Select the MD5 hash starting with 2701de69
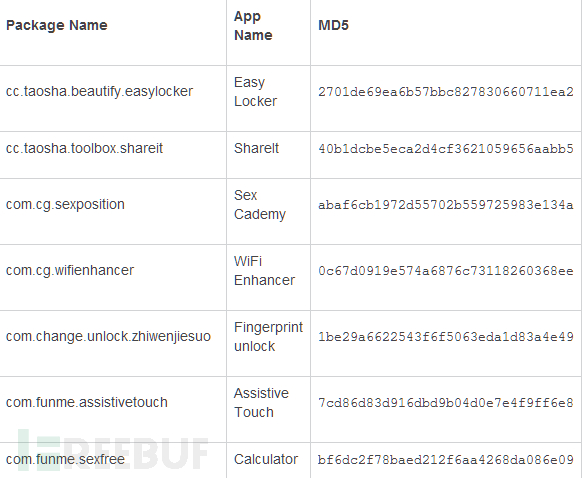The image size is (583, 478). (x=446, y=92)
